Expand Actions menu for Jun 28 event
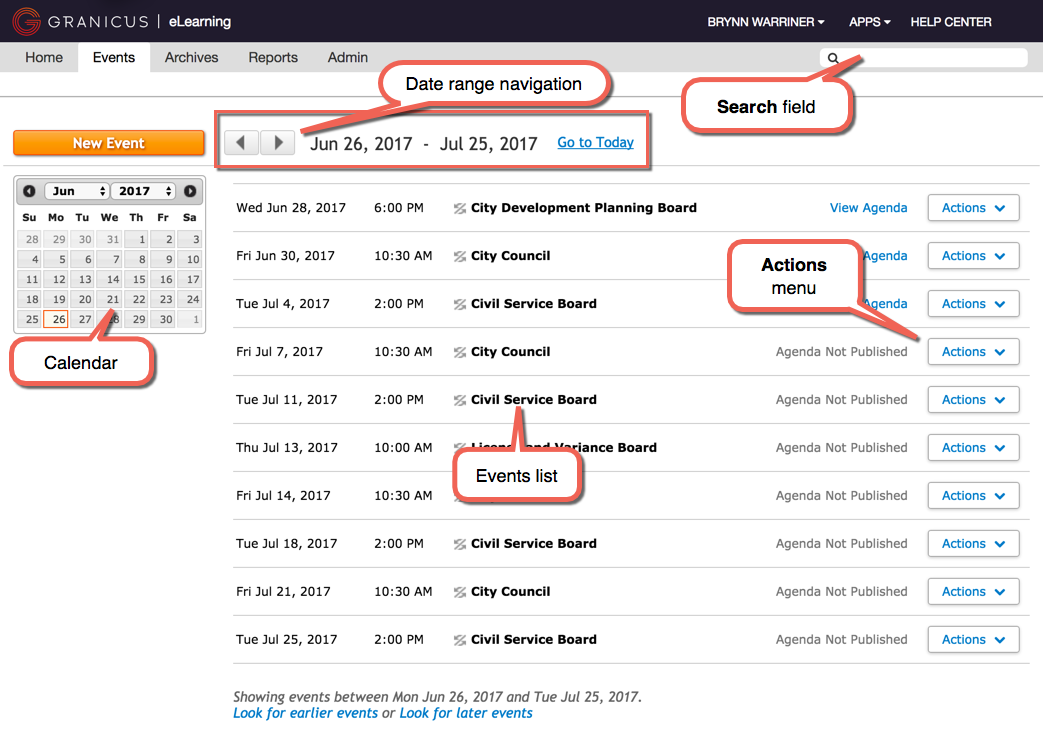 973,208
